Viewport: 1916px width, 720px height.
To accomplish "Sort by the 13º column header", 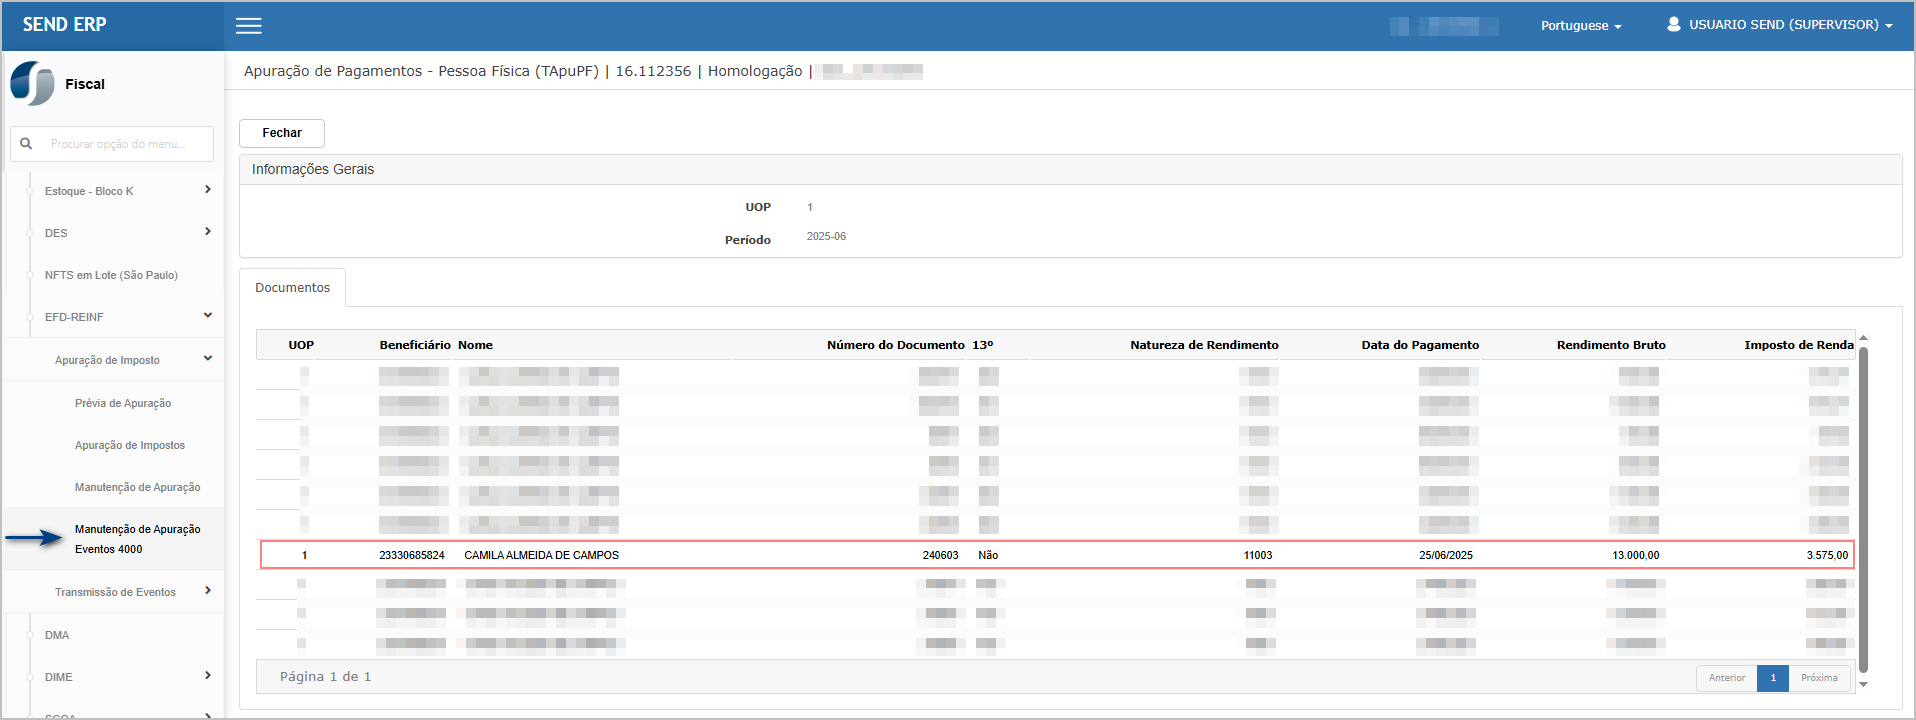I will pos(983,345).
